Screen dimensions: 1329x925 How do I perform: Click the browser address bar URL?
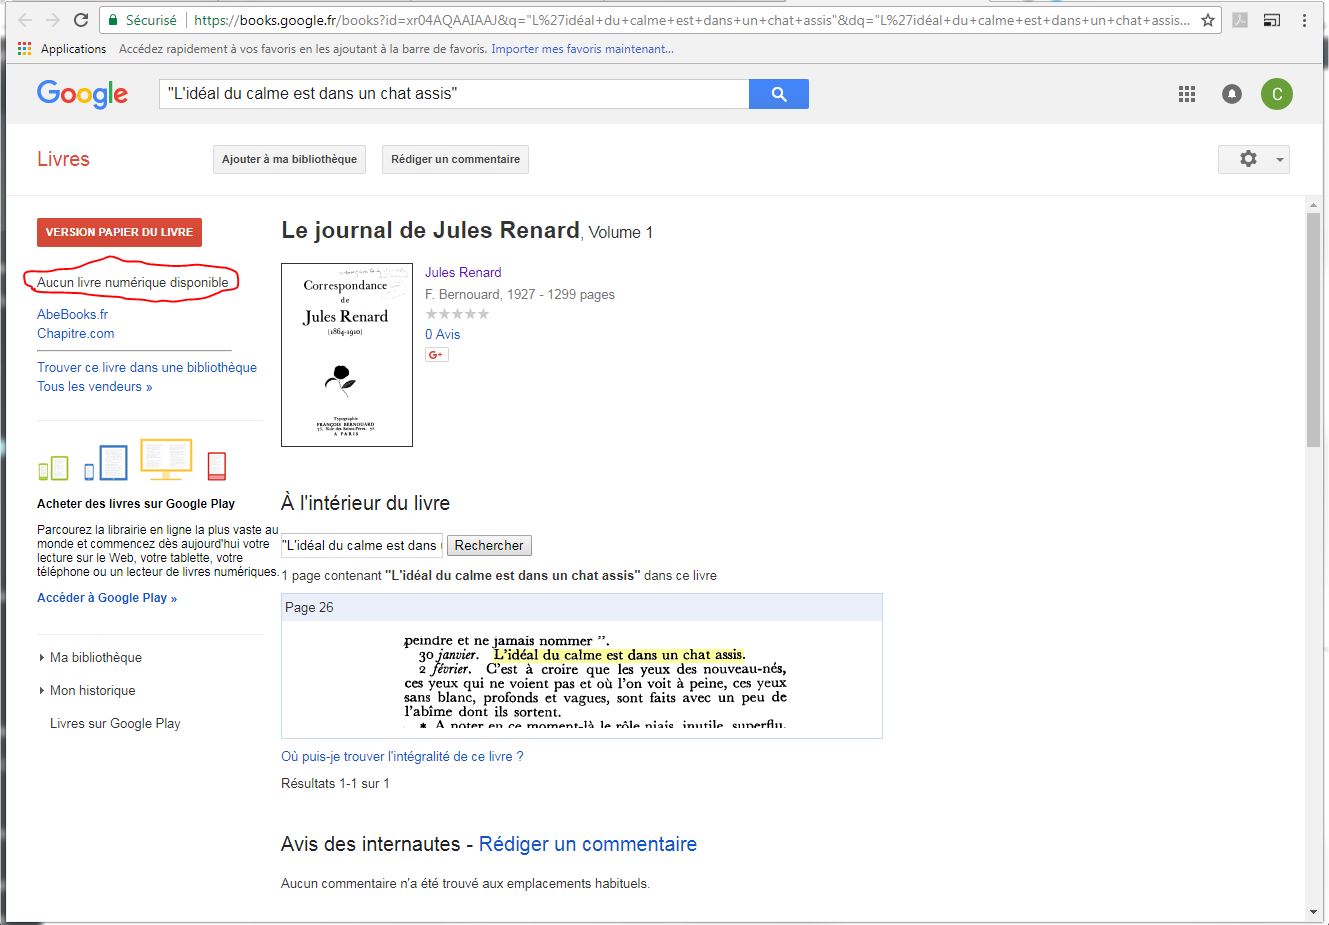pos(690,20)
